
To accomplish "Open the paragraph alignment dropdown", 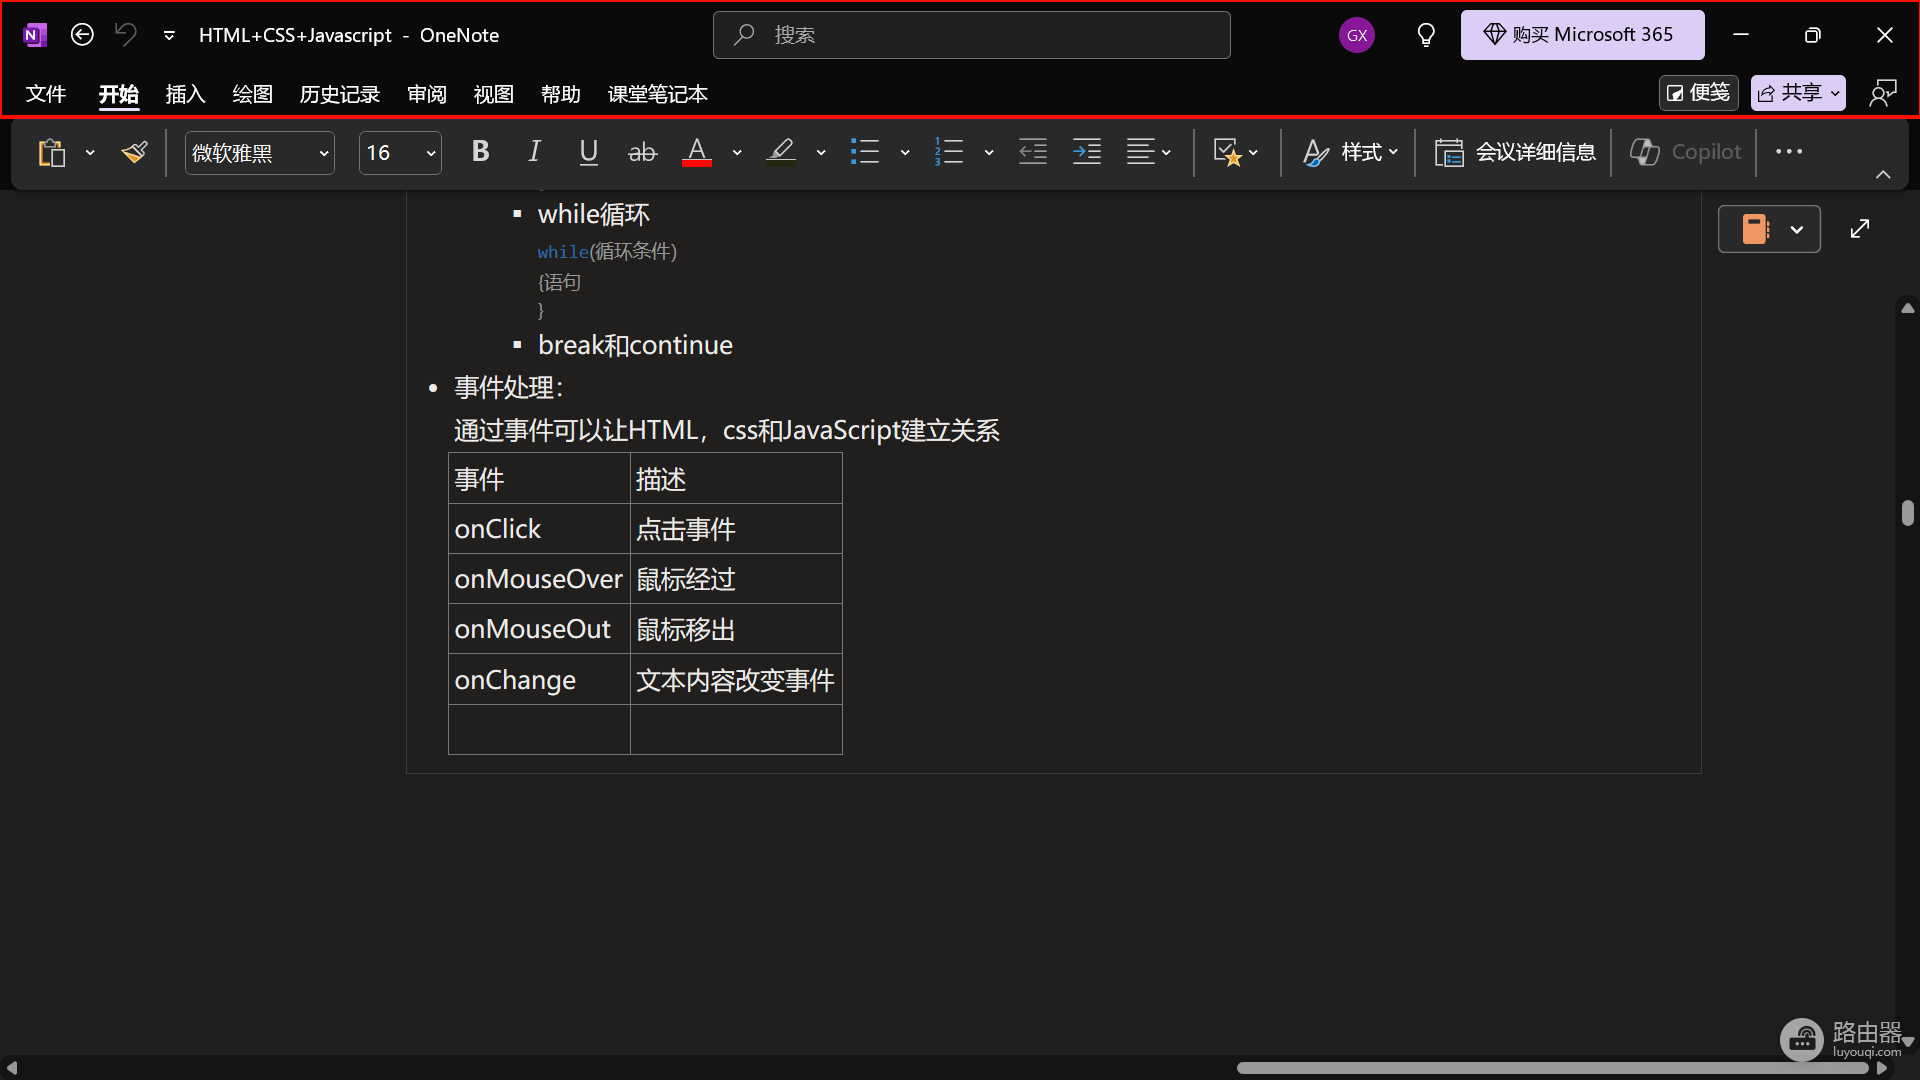I will pyautogui.click(x=1149, y=152).
